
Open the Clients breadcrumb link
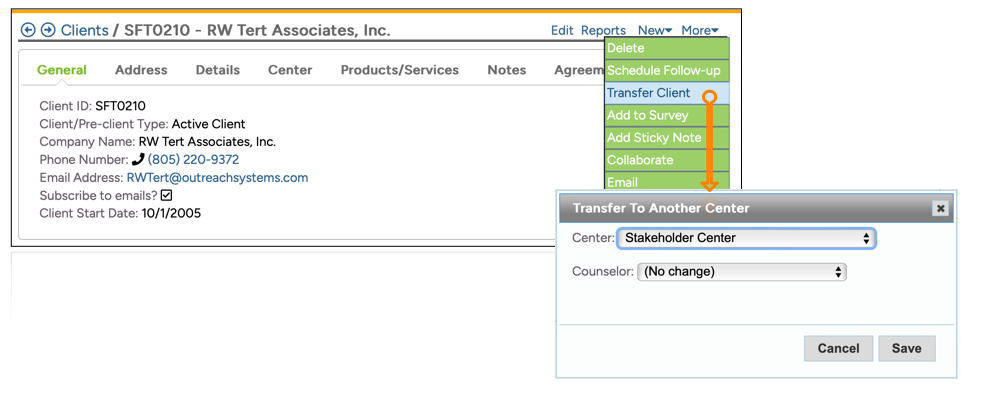click(84, 31)
